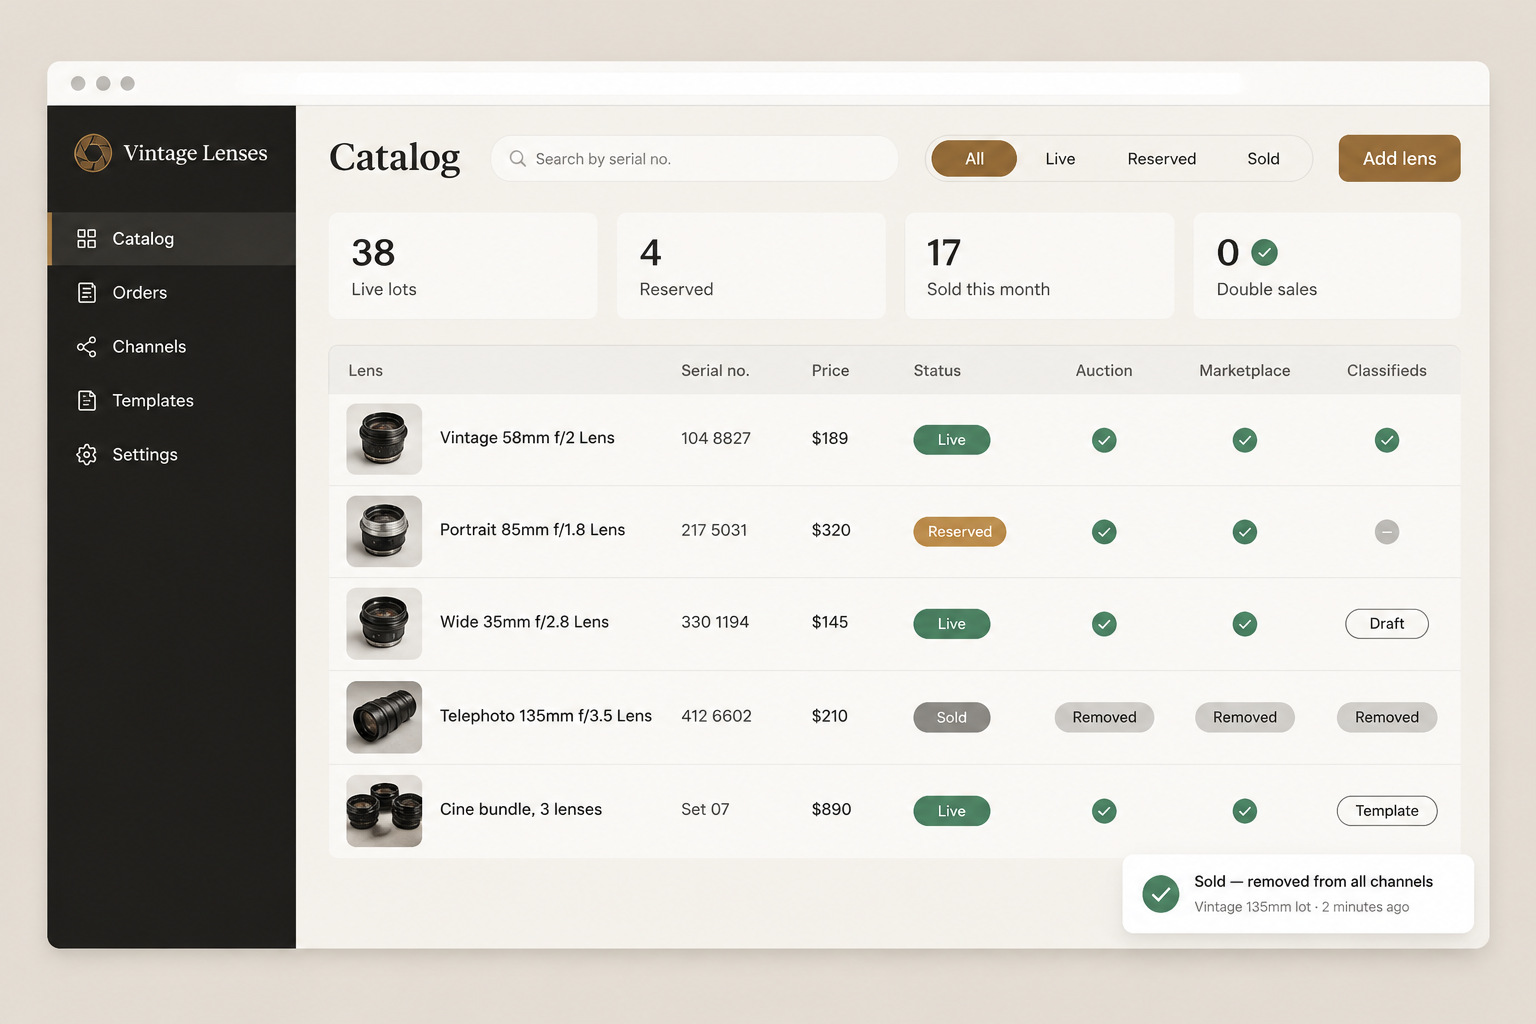Click serial number 217 5031
The height and width of the screenshot is (1024, 1536).
click(714, 530)
